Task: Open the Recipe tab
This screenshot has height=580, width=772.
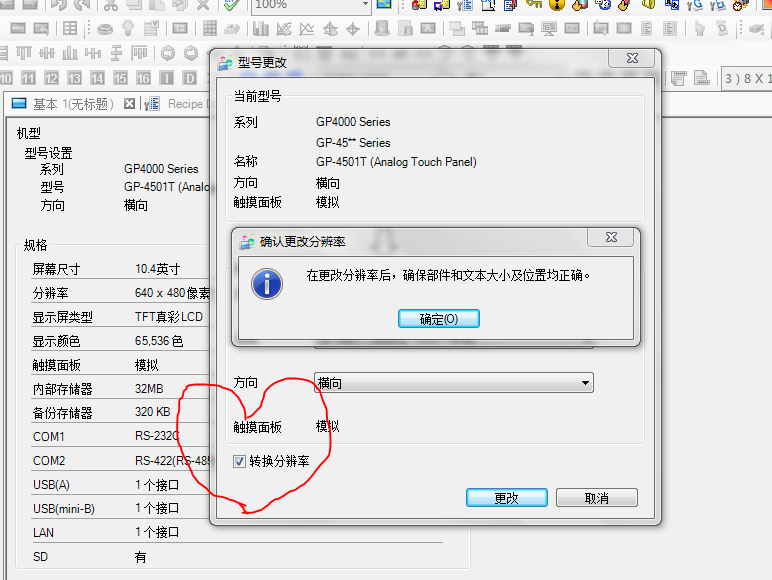Action: pos(185,104)
